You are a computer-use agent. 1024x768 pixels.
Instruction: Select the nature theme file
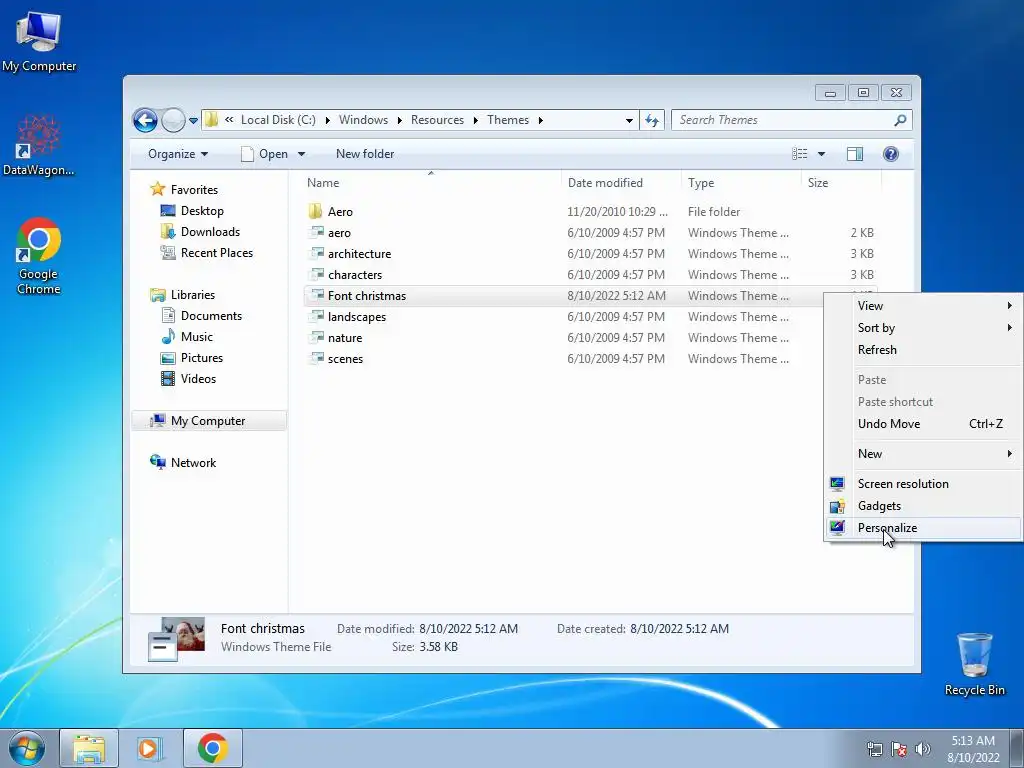pos(345,338)
